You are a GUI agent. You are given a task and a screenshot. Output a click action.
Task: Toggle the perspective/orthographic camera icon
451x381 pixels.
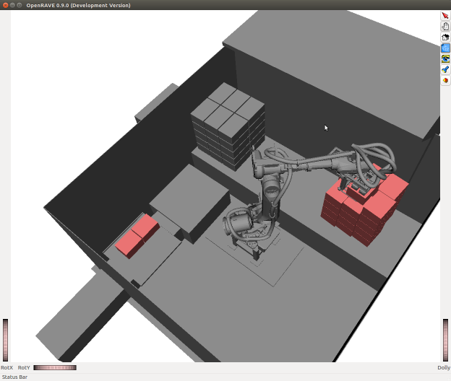[x=445, y=80]
